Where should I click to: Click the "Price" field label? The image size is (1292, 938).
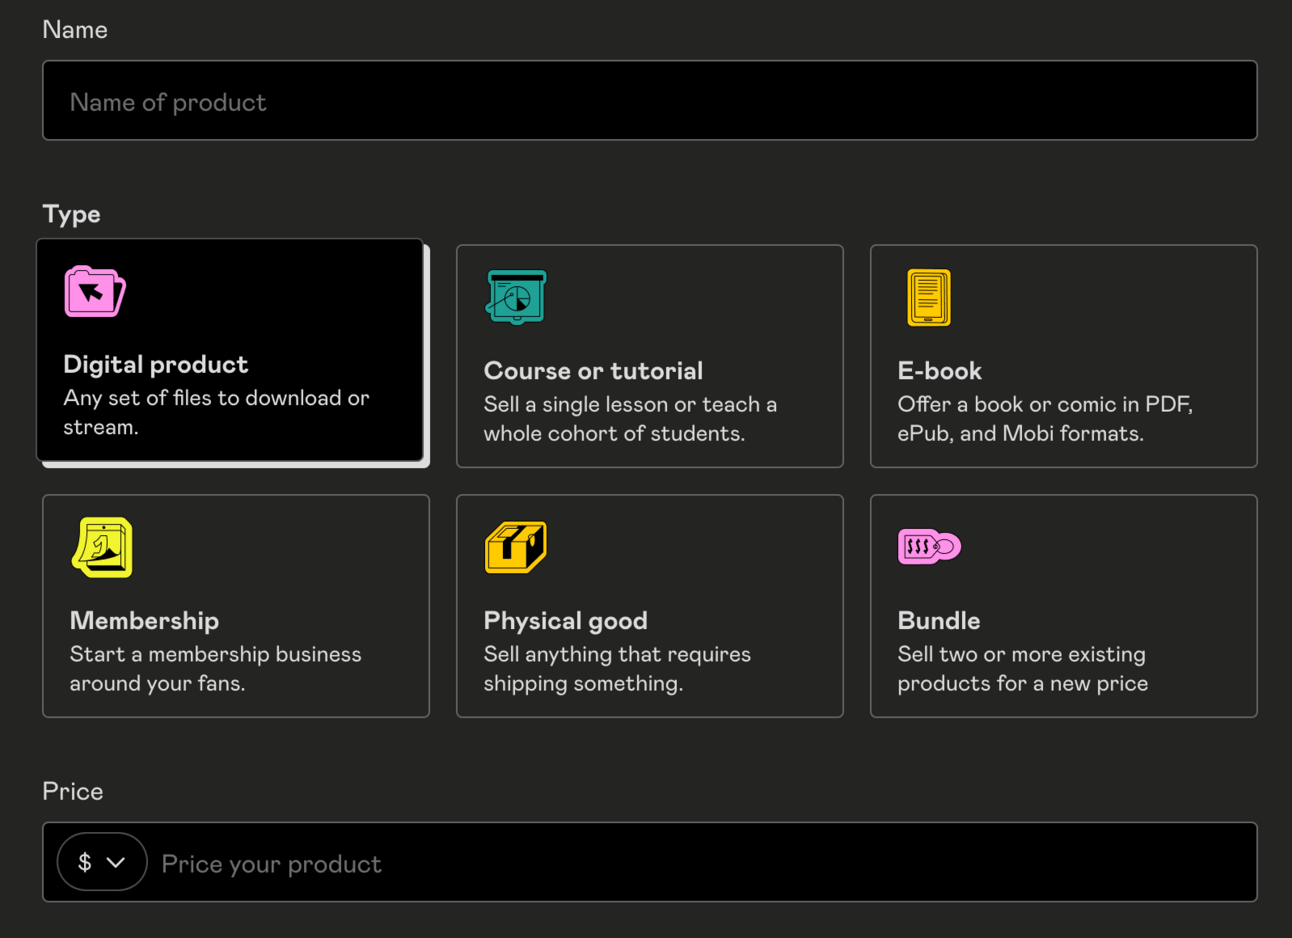73,791
